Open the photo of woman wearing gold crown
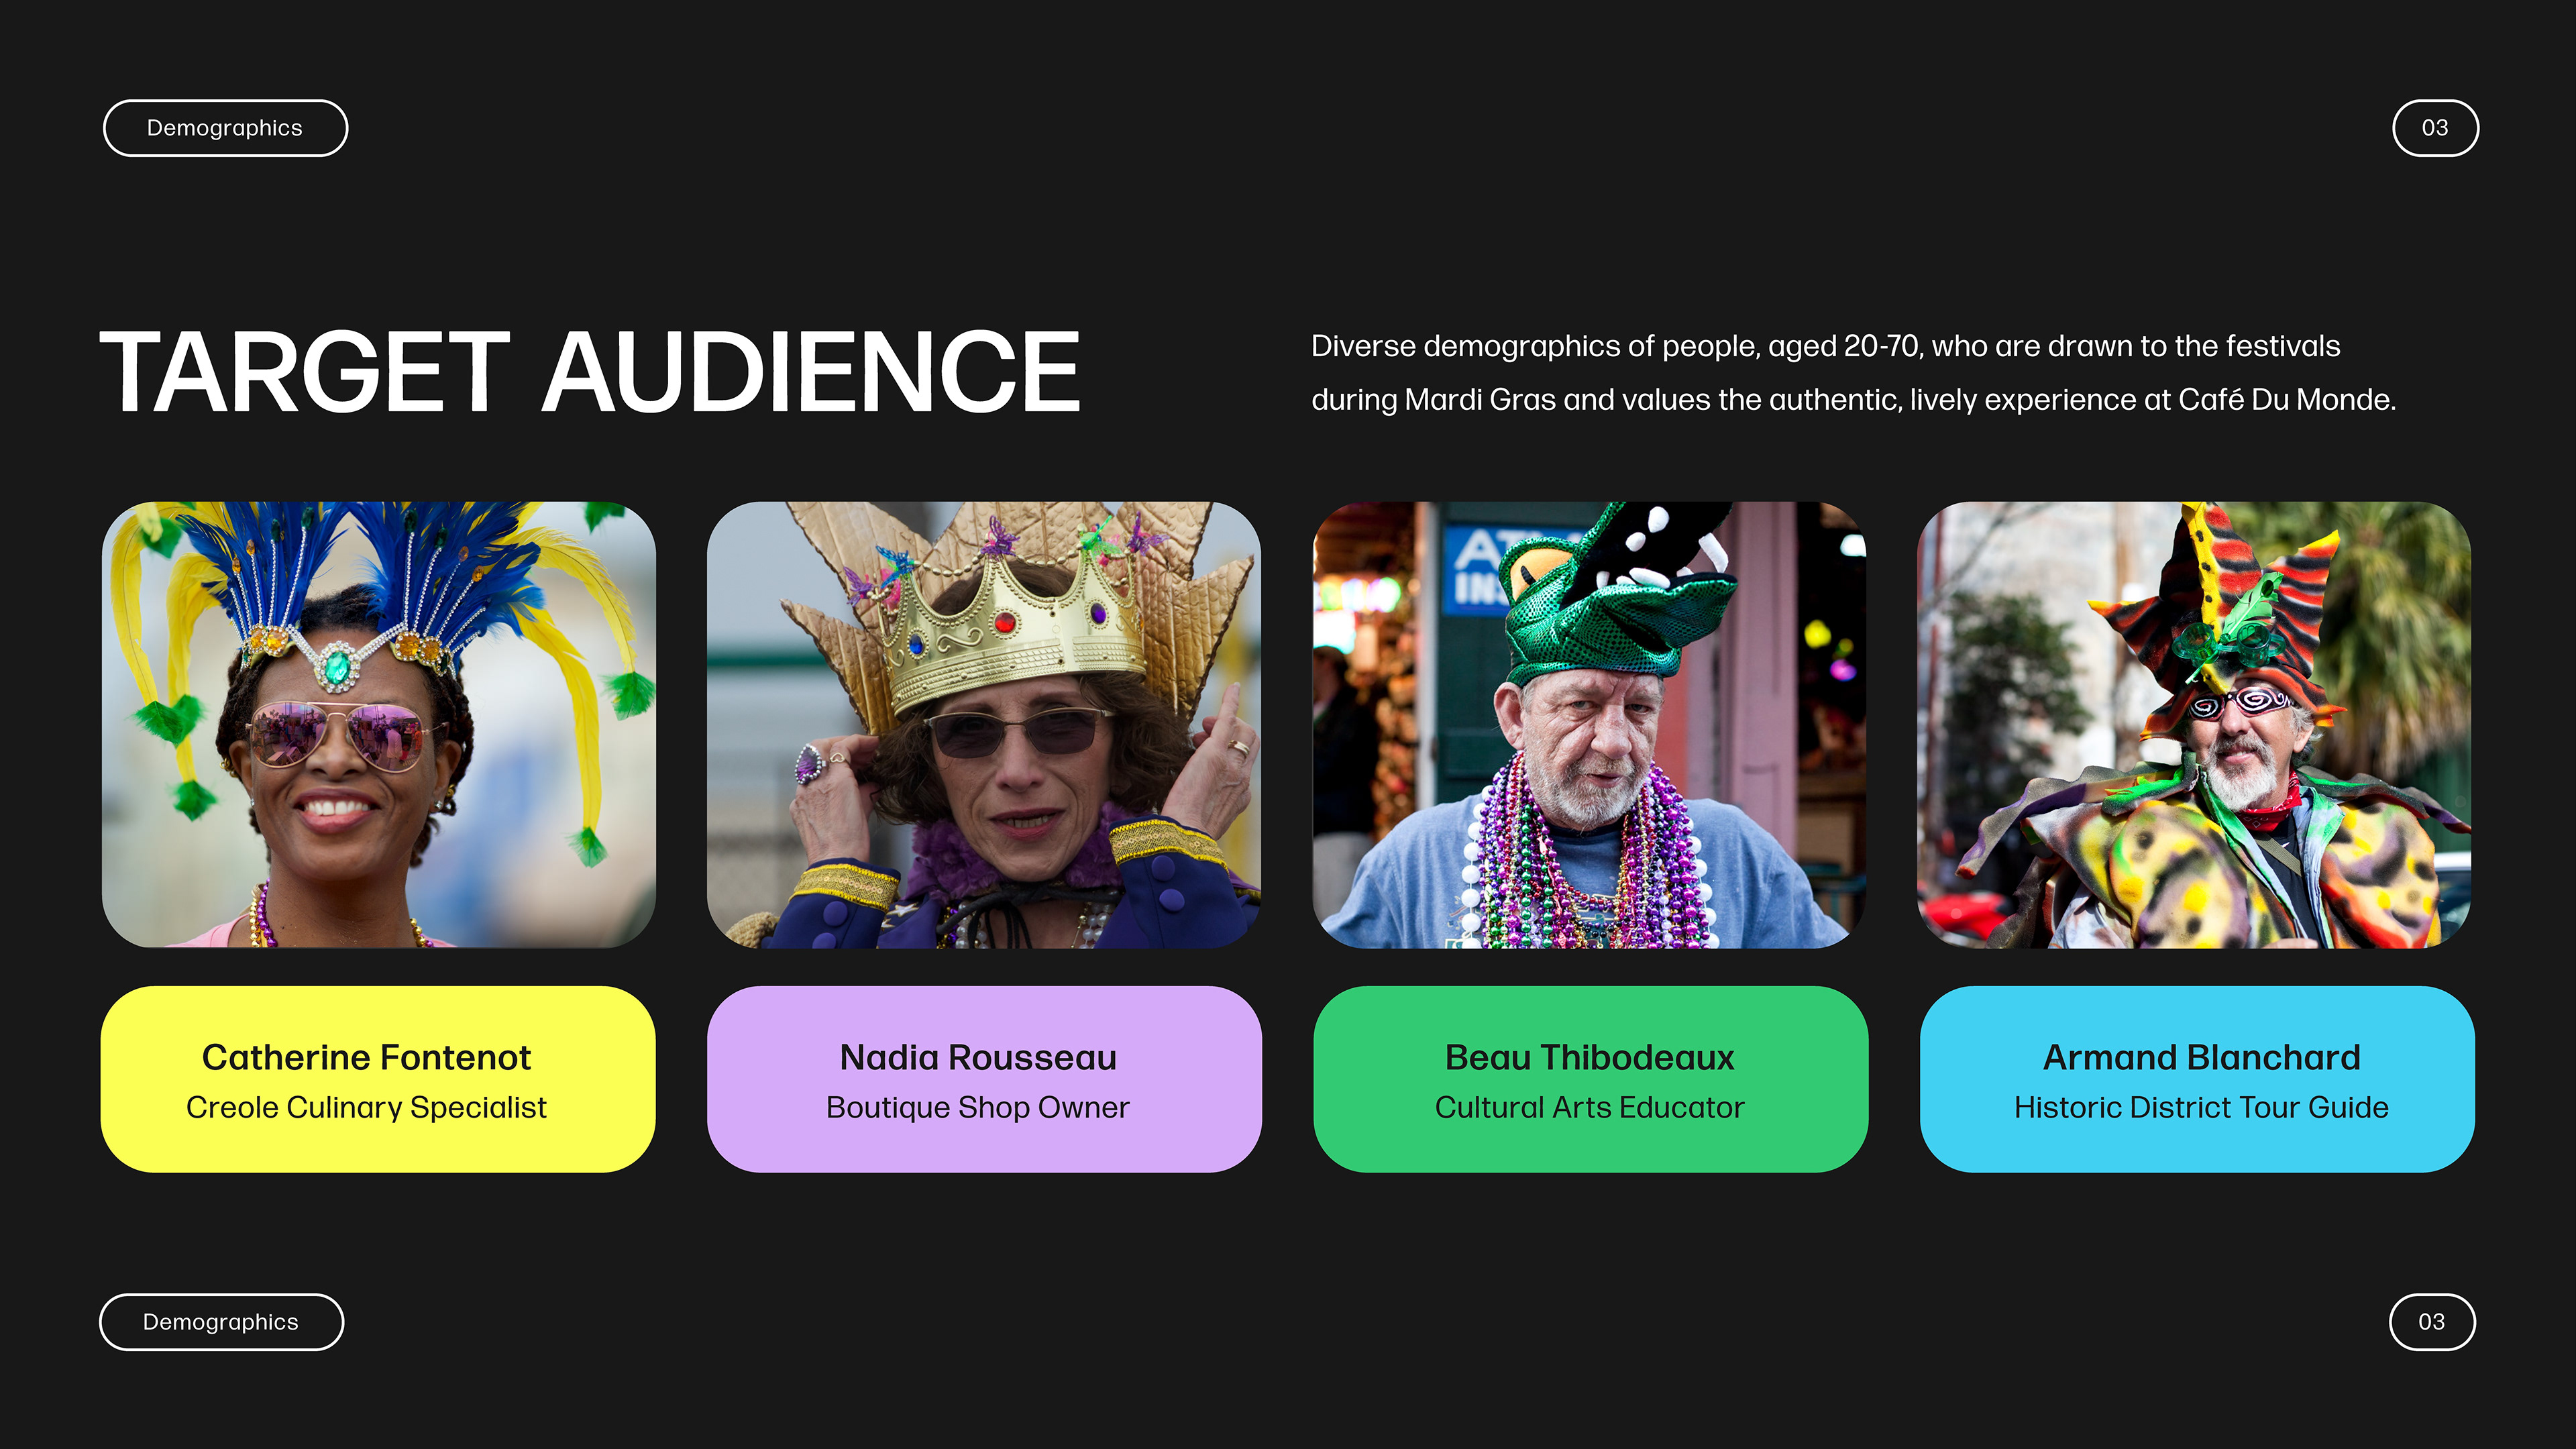Screen dimensions: 2576x1449 (x=984, y=725)
